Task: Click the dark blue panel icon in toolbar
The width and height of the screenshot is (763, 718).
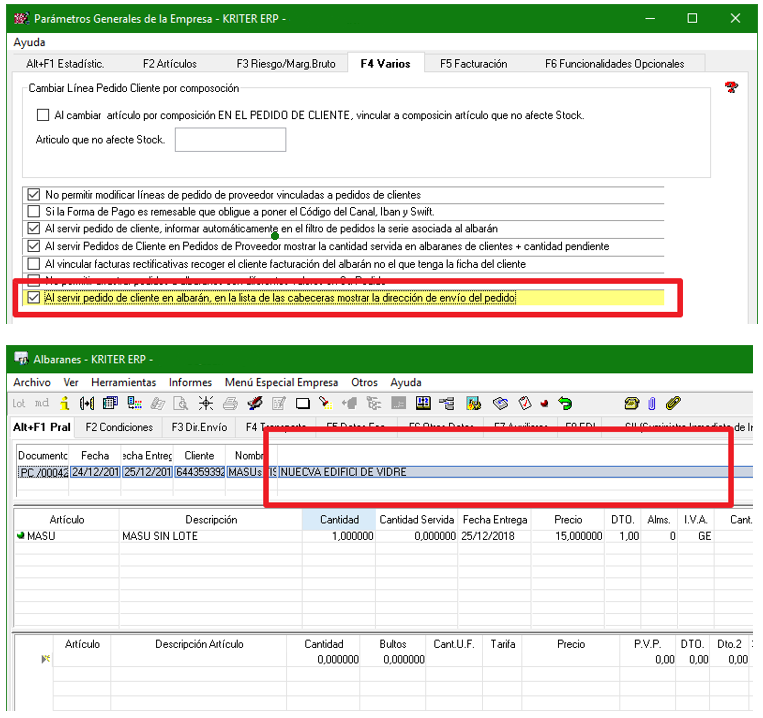Action: pos(423,403)
